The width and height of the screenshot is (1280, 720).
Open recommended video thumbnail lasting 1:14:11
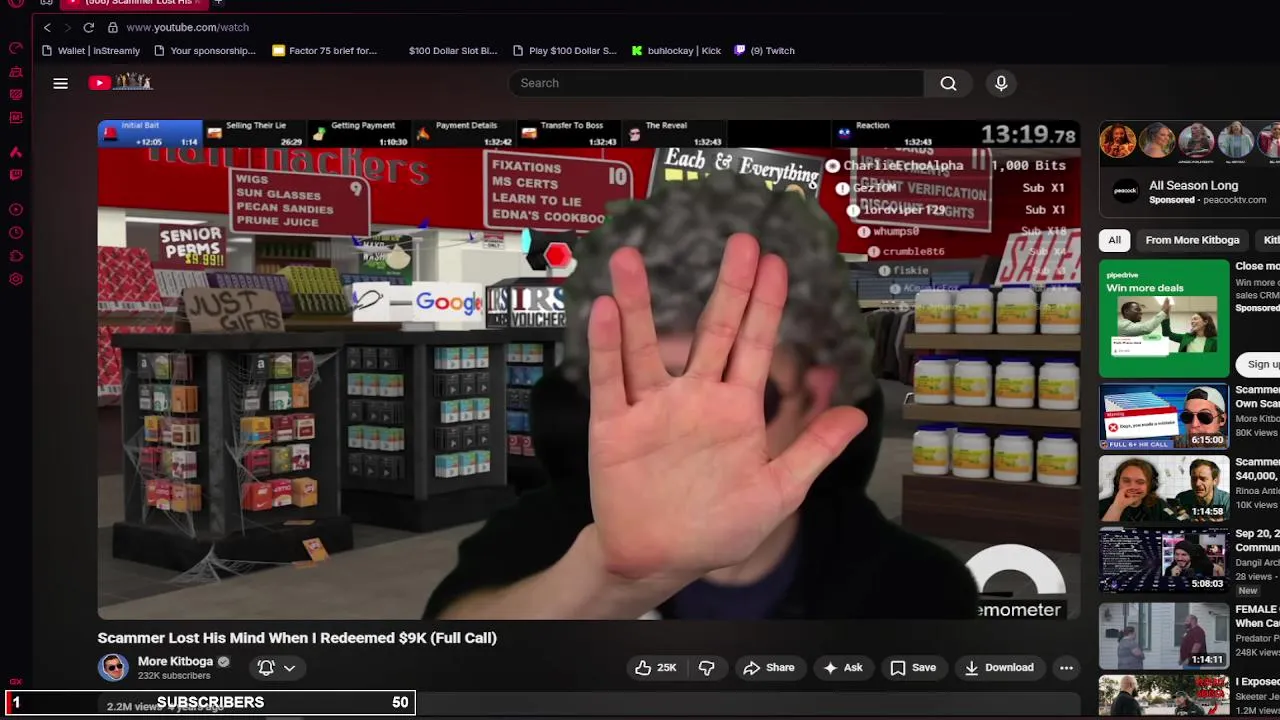[x=1164, y=636]
